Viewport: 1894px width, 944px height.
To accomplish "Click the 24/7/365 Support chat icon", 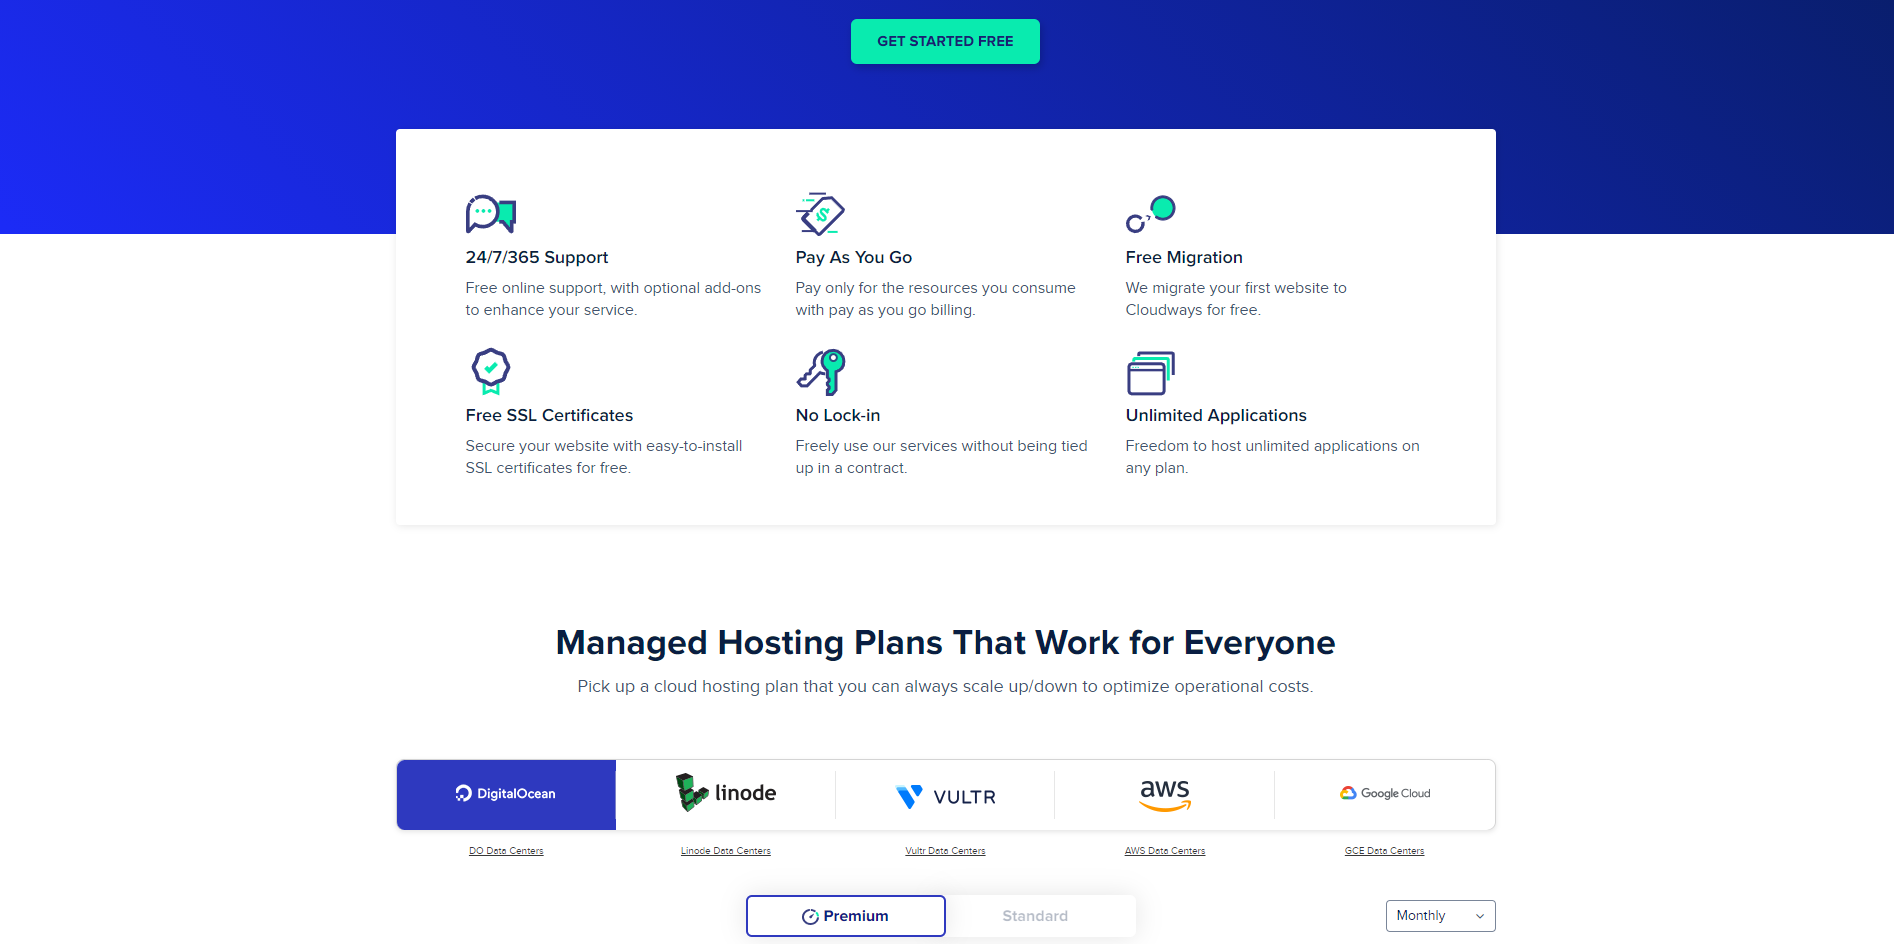I will tap(490, 214).
